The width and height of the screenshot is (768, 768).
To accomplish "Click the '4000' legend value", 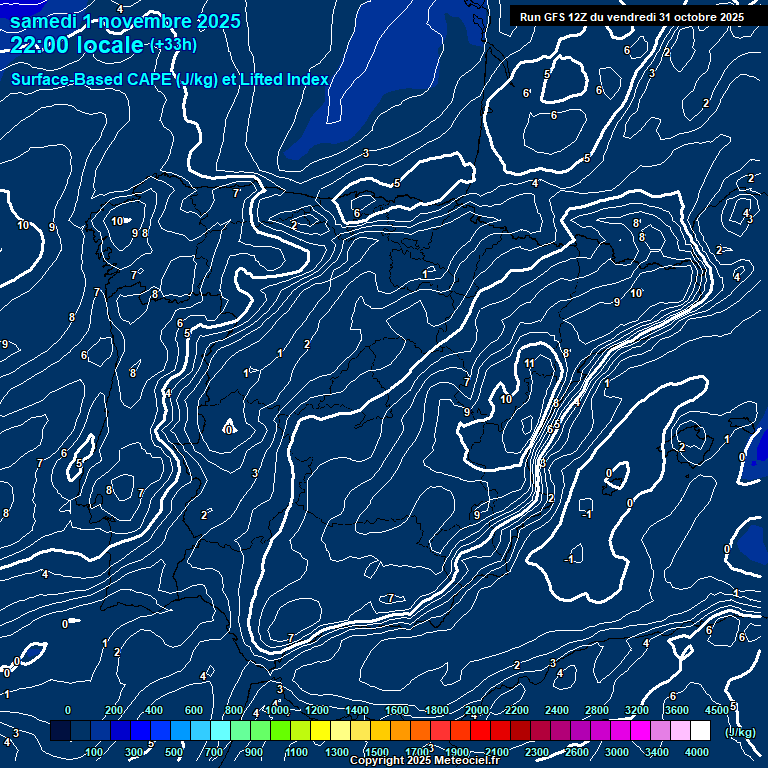I will 696,752.
